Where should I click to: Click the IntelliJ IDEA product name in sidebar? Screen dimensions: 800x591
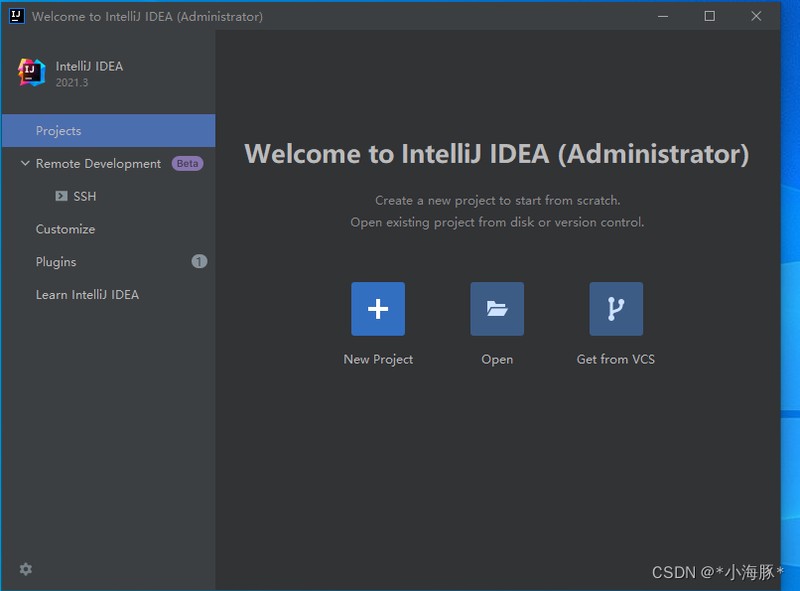(x=89, y=66)
